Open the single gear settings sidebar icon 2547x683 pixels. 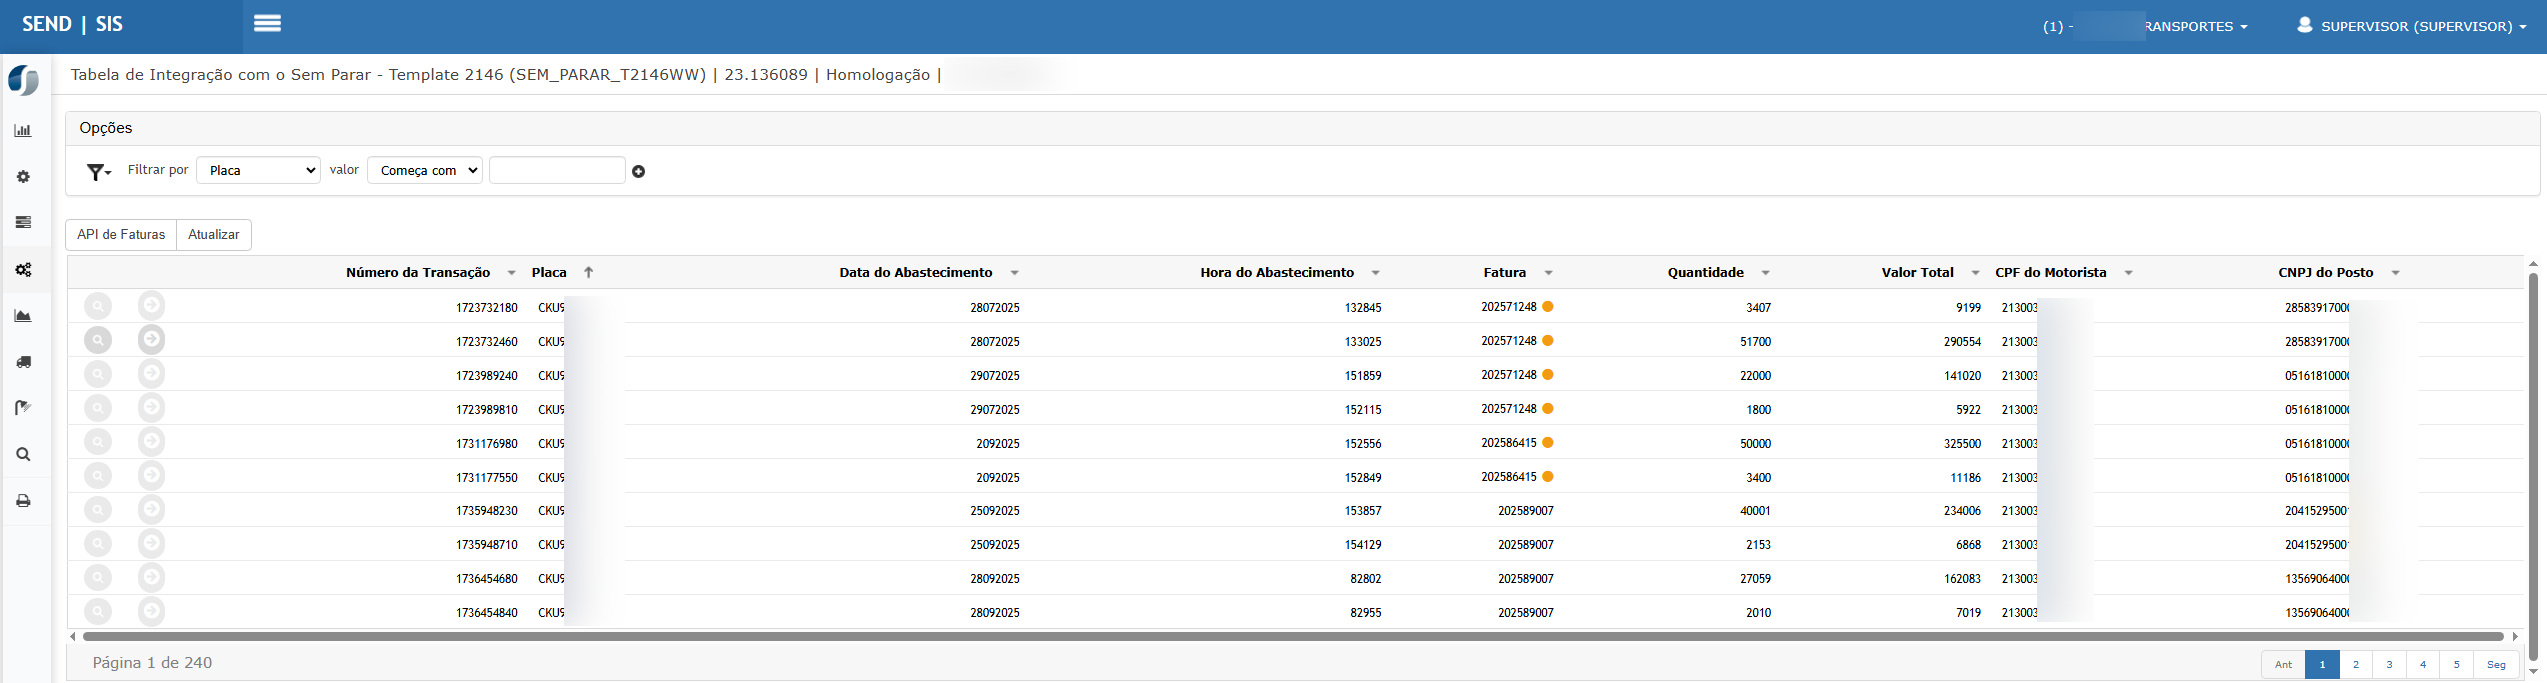(x=23, y=177)
